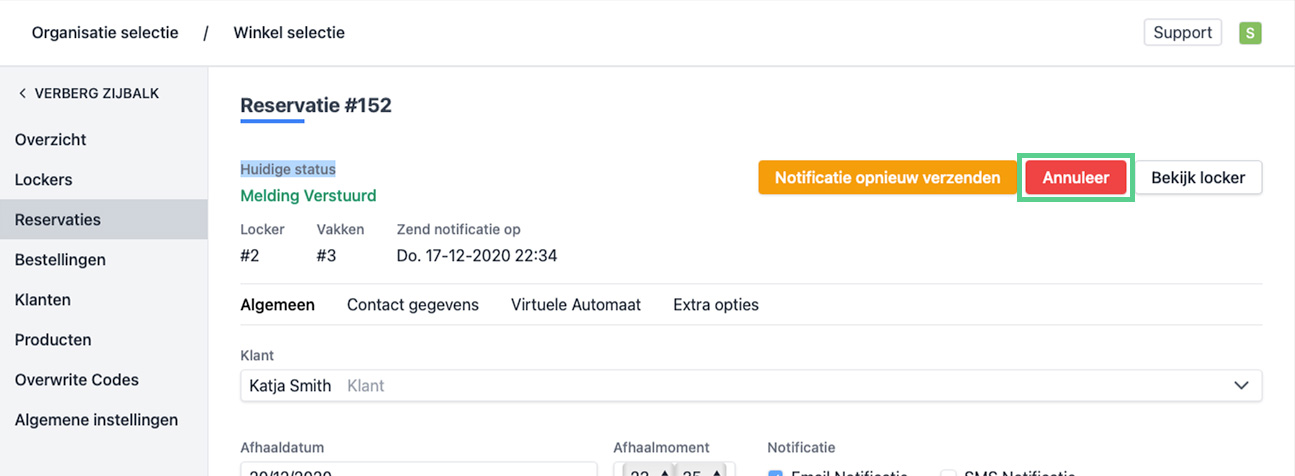Click the Organisatie selectie breadcrumb
This screenshot has height=476, width=1295.
pos(105,33)
